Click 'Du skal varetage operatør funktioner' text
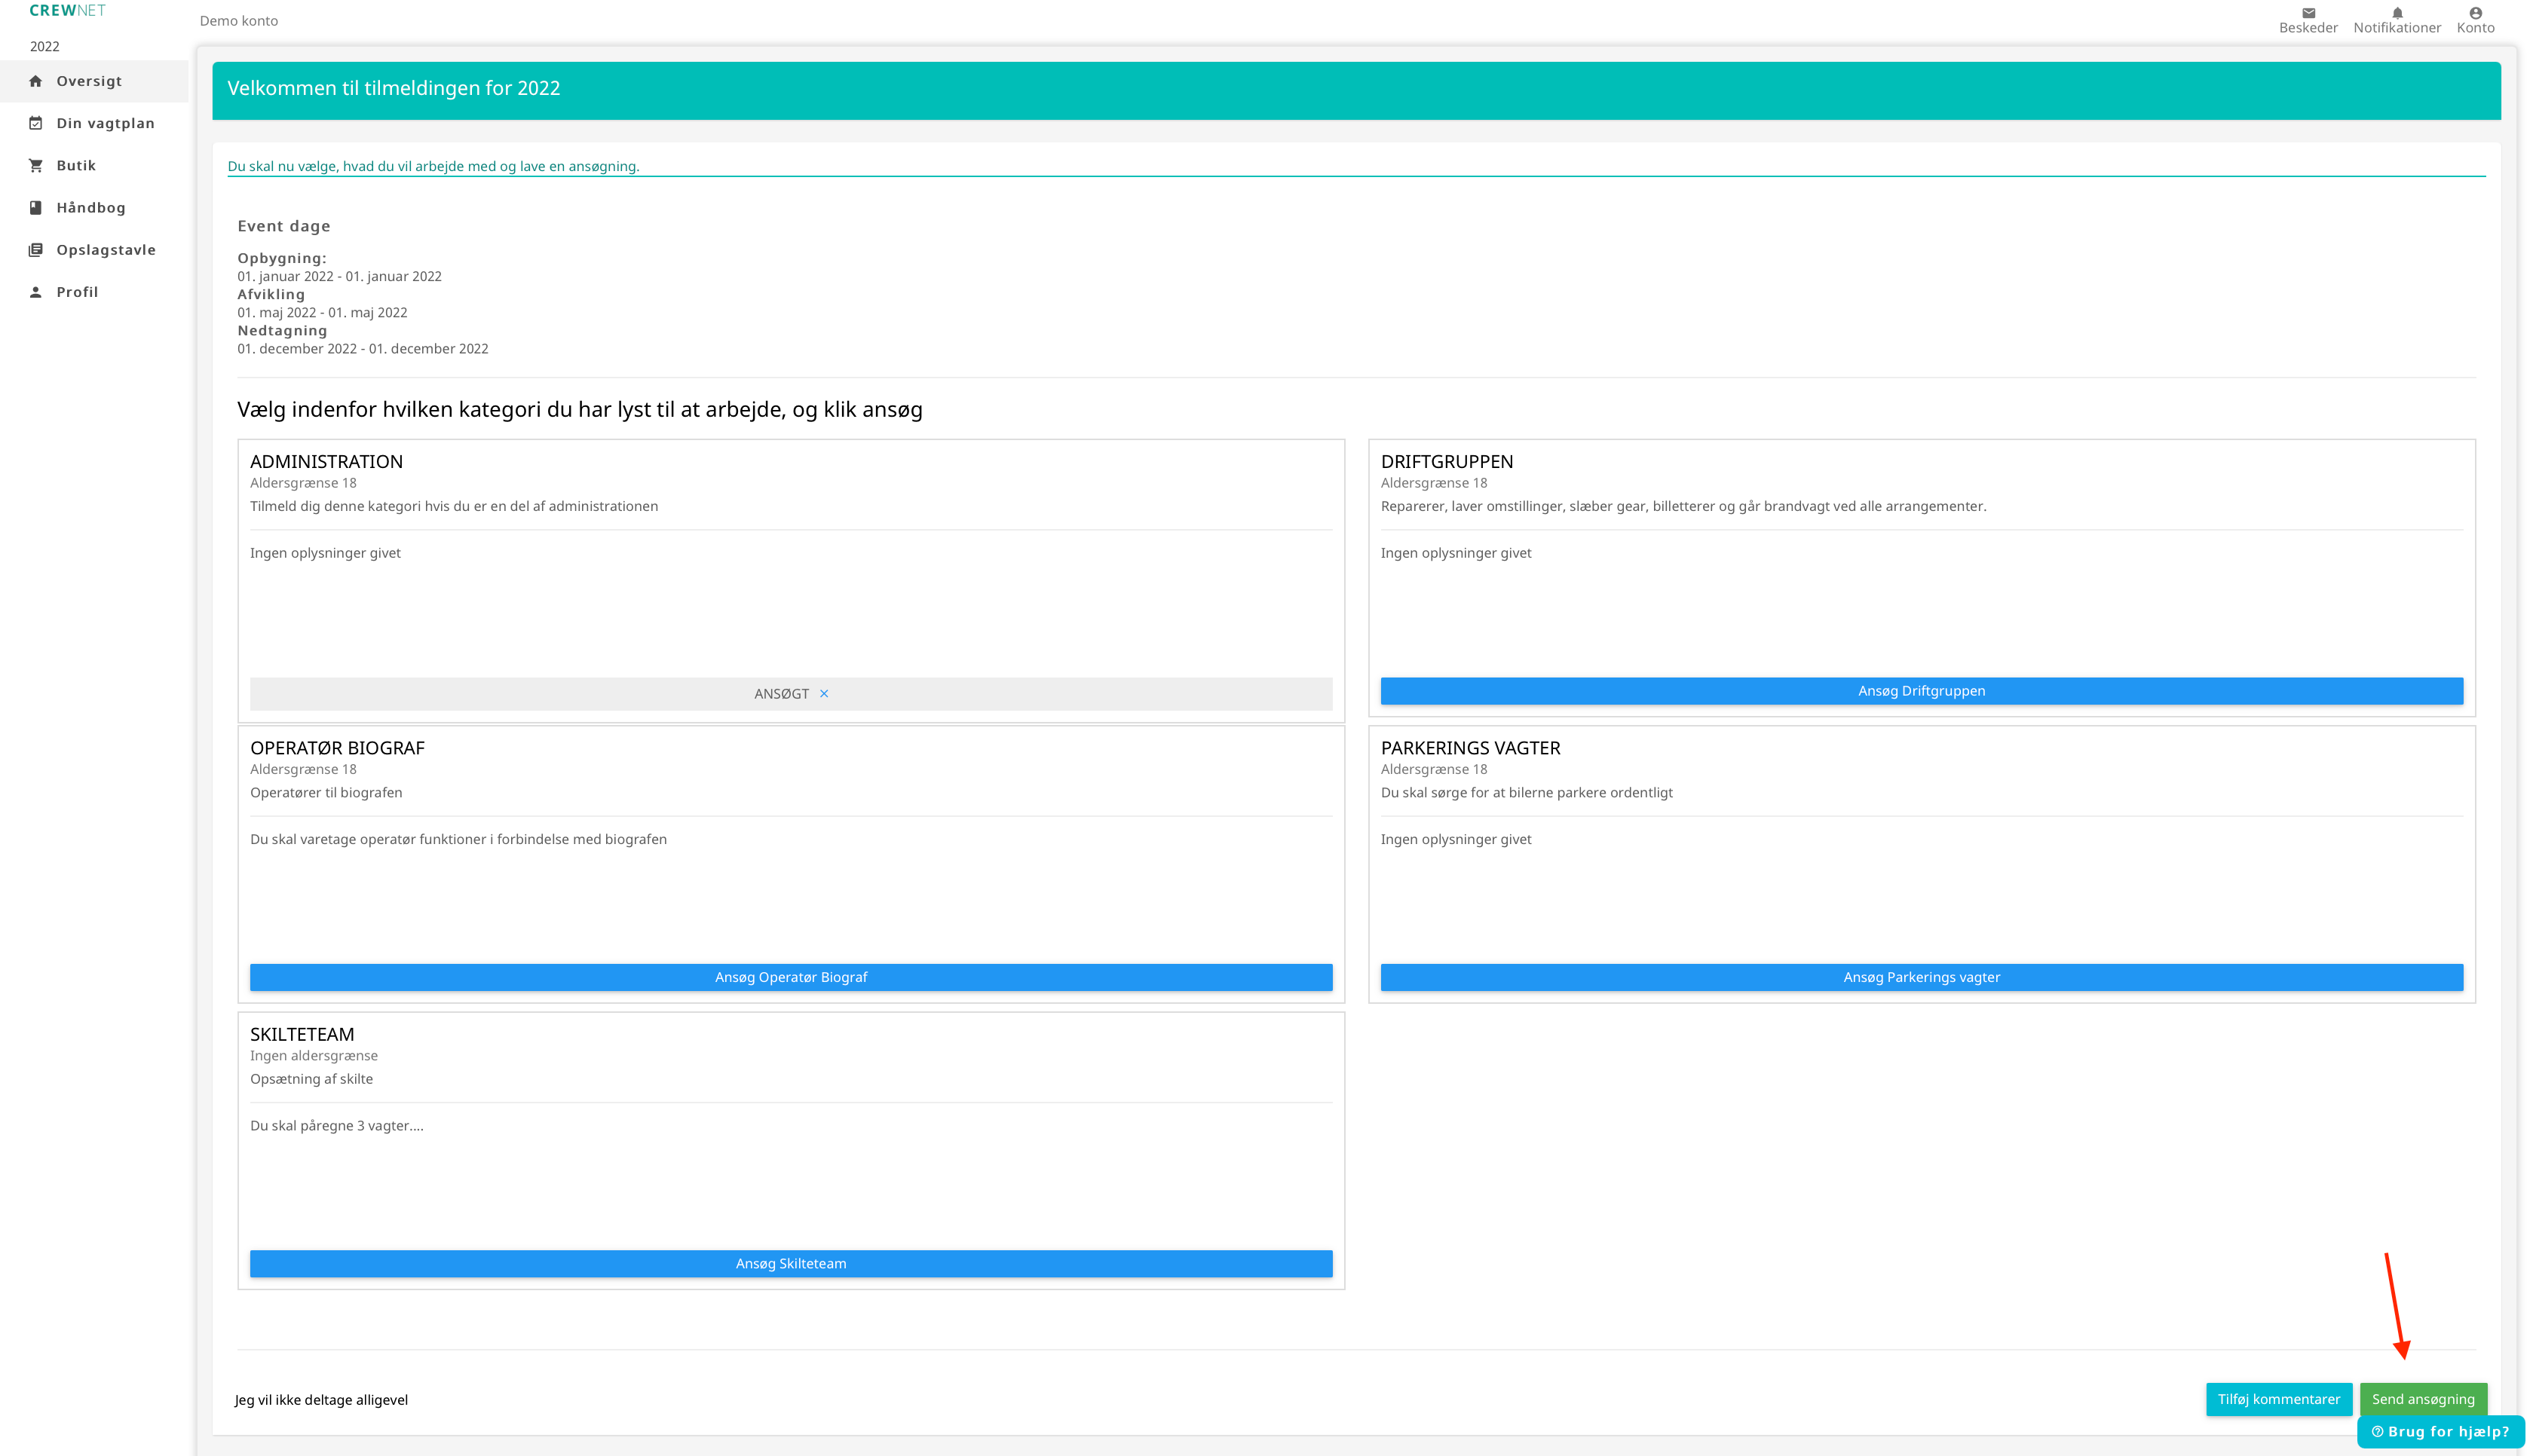The image size is (2533, 1456). [458, 840]
